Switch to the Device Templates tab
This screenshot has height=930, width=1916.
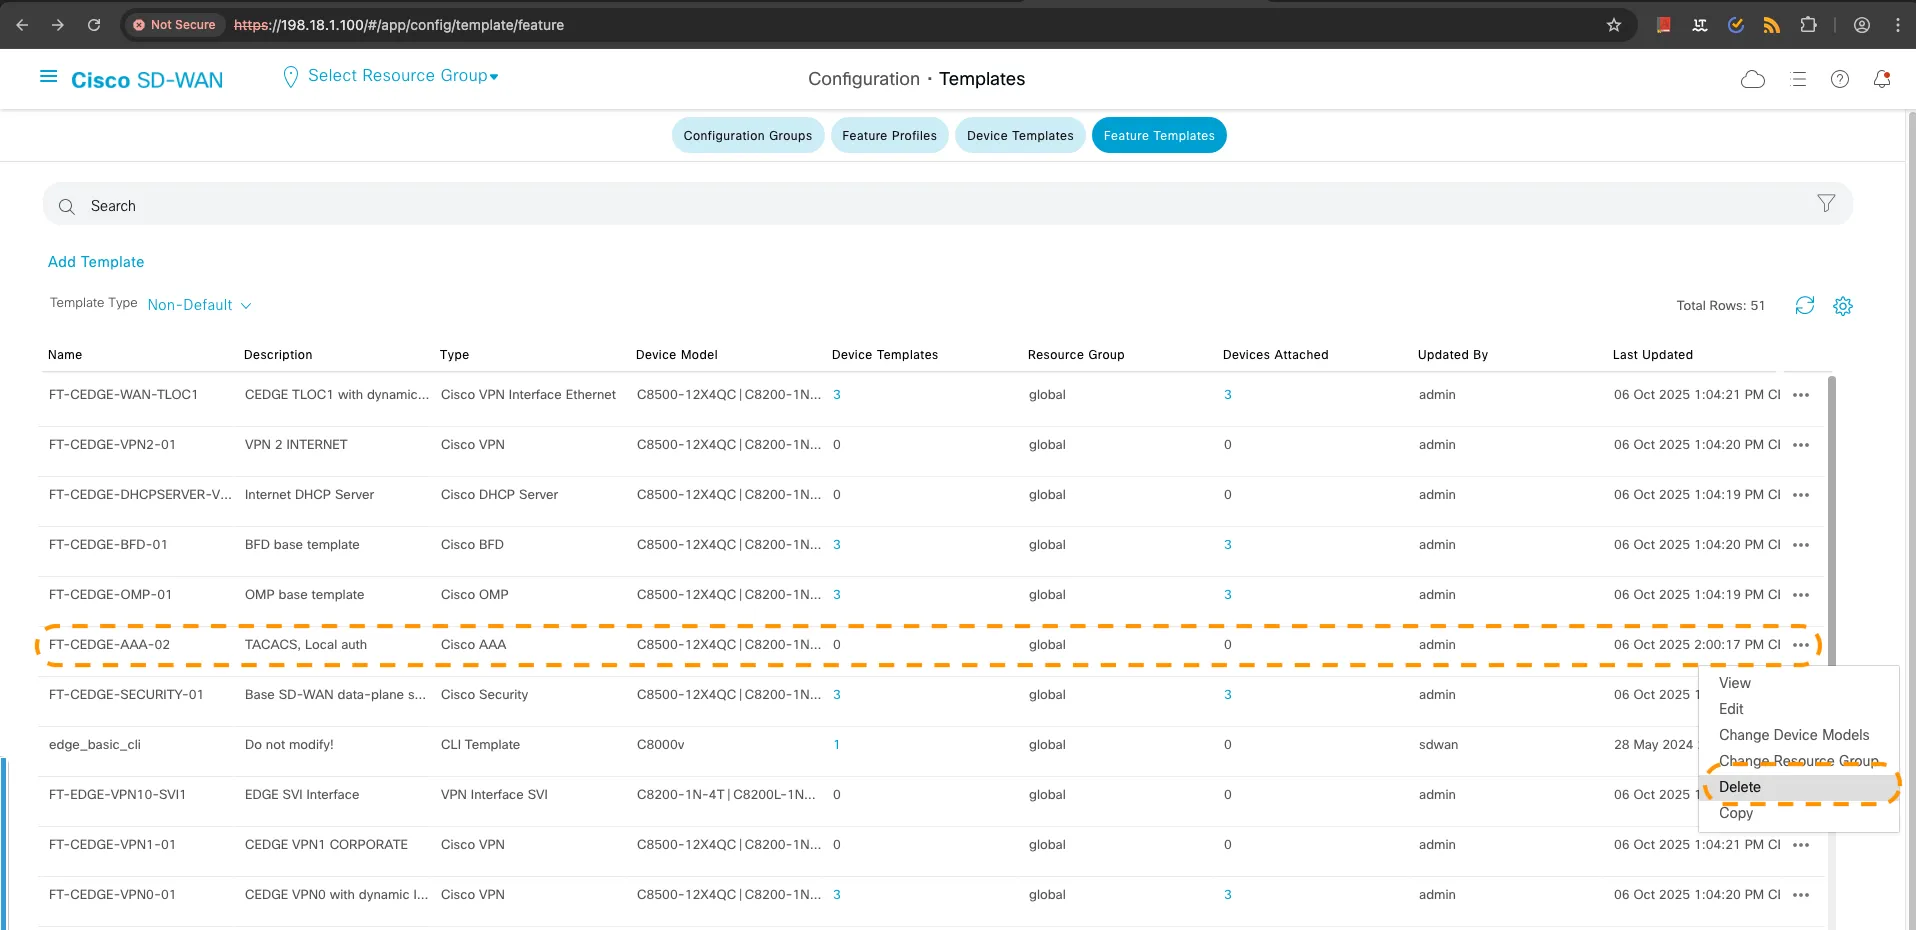click(x=1019, y=135)
